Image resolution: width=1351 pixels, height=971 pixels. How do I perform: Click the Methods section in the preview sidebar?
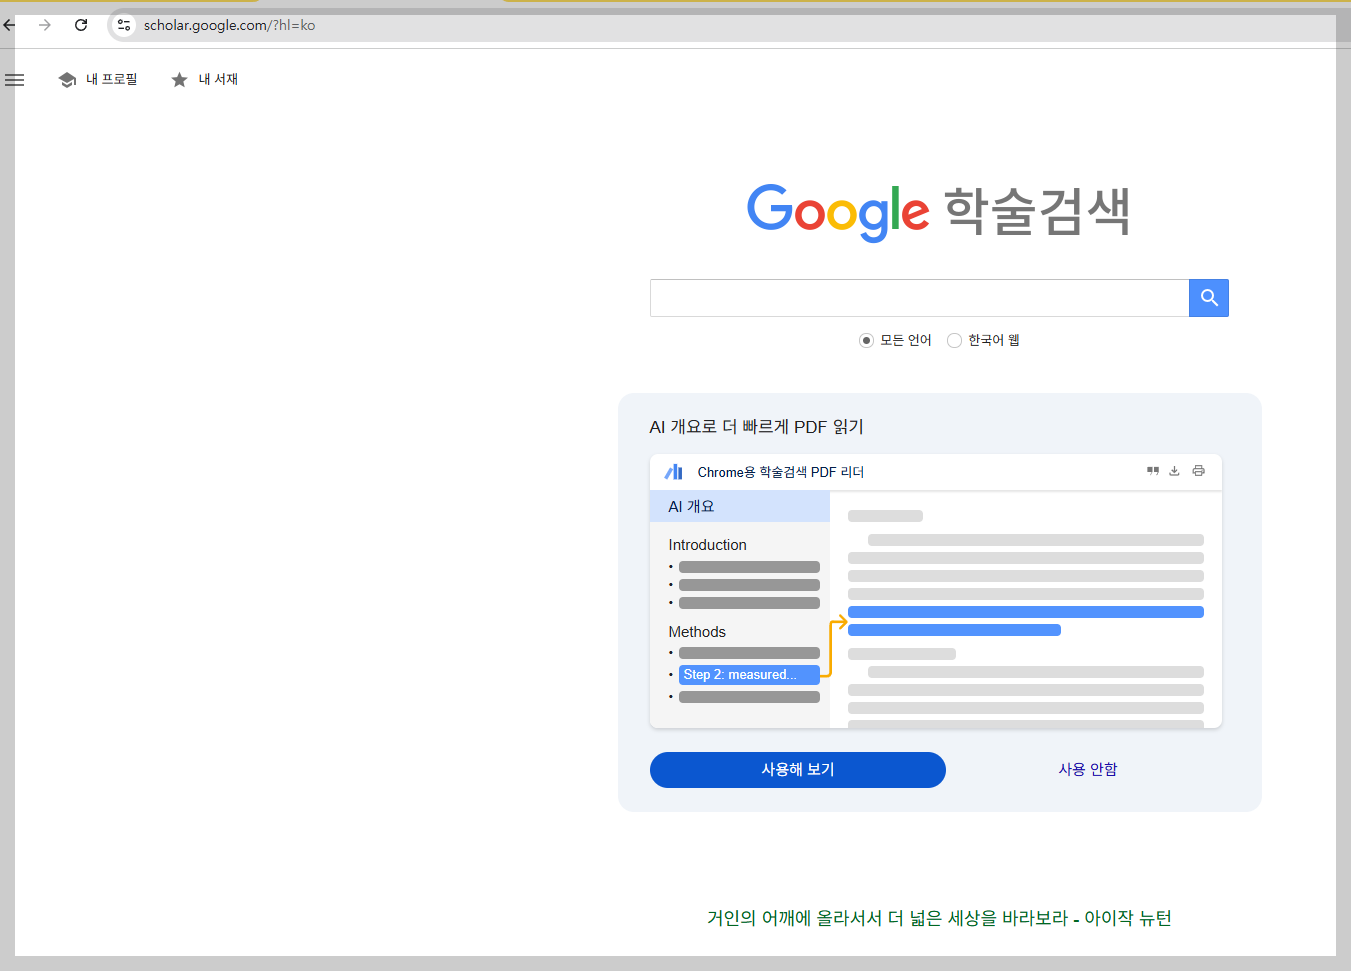tap(697, 631)
